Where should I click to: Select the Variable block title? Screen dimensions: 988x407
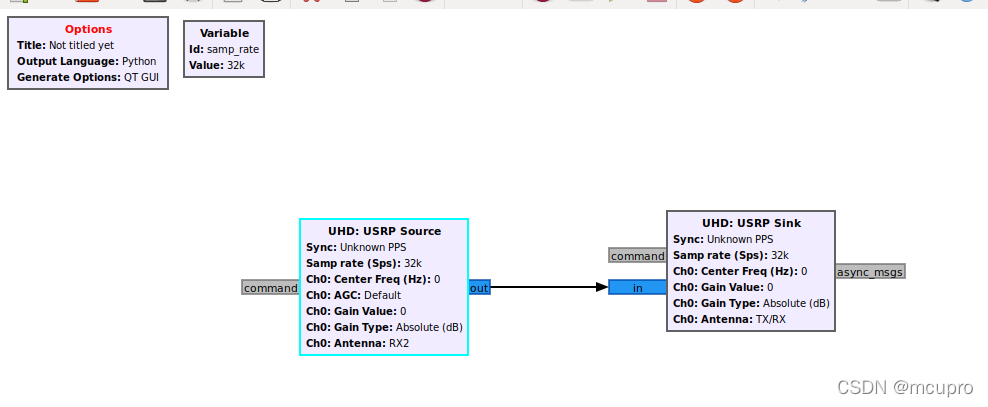224,33
